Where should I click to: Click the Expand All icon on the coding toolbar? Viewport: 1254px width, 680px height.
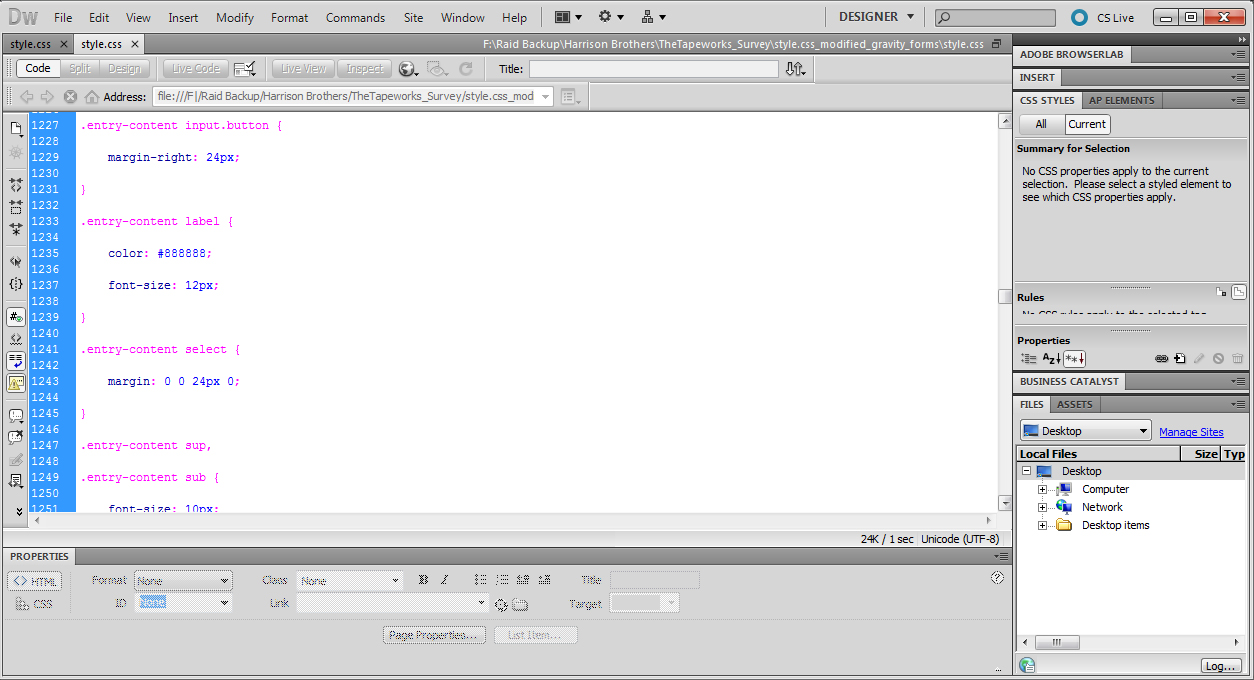coord(16,229)
